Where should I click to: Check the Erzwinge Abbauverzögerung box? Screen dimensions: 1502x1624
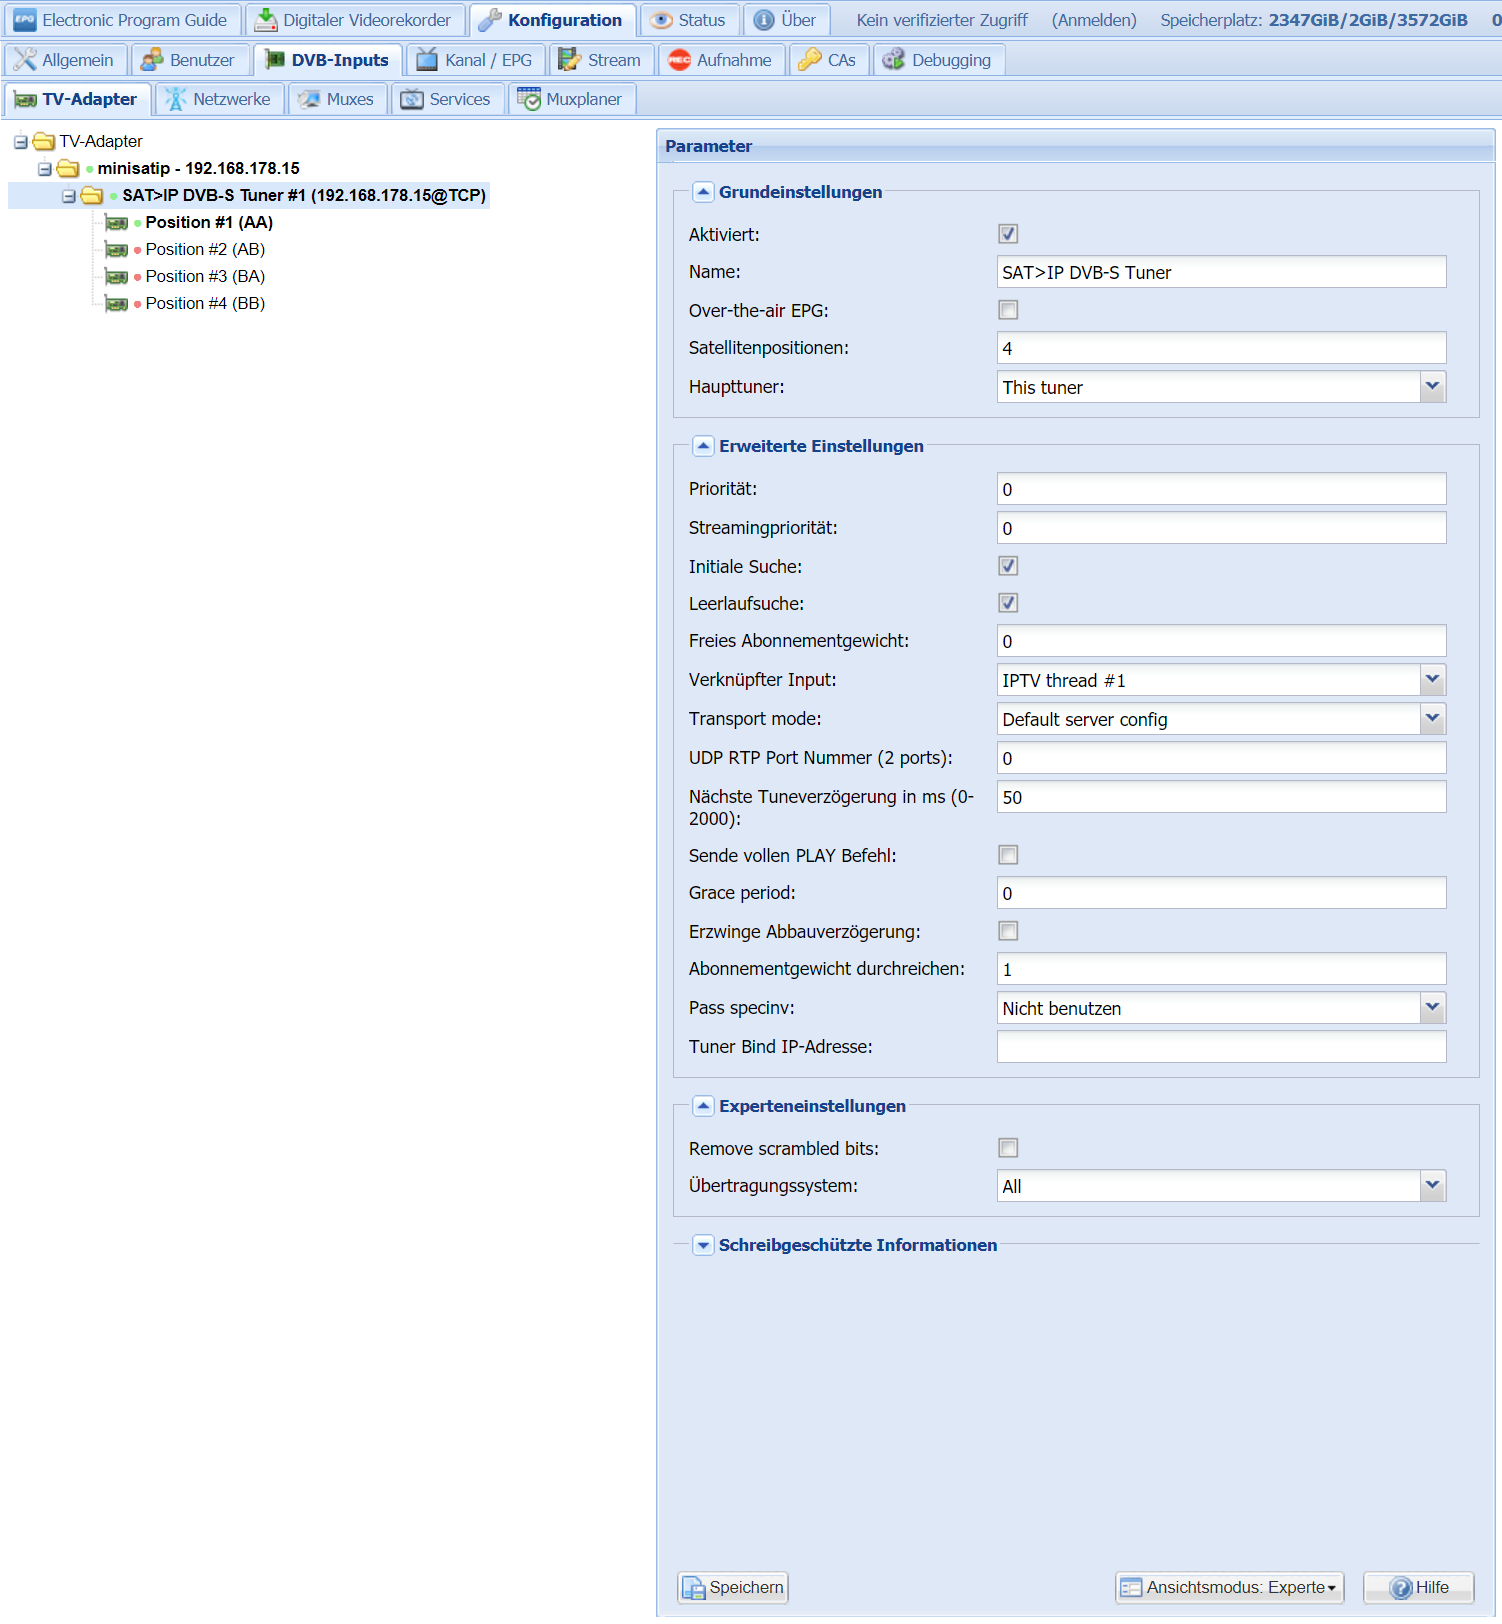click(x=1008, y=931)
